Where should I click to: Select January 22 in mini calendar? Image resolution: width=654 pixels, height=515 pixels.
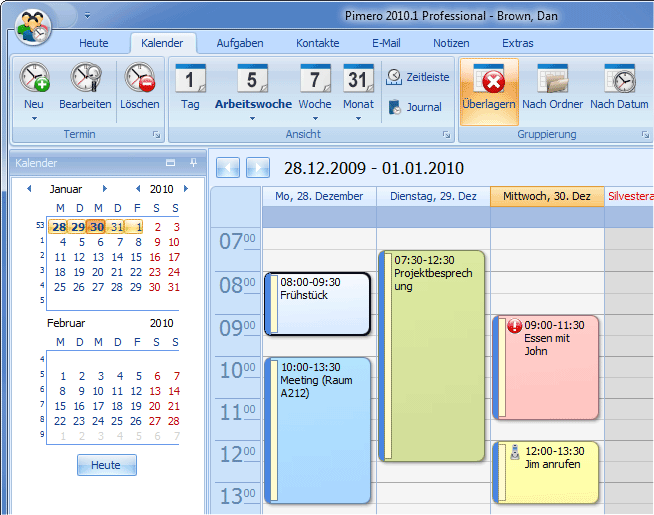[x=136, y=272]
